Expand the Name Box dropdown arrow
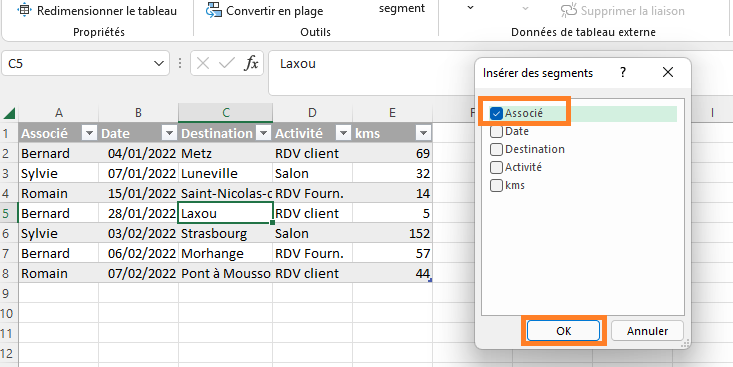Screen dimensions: 733x367 click(159, 64)
